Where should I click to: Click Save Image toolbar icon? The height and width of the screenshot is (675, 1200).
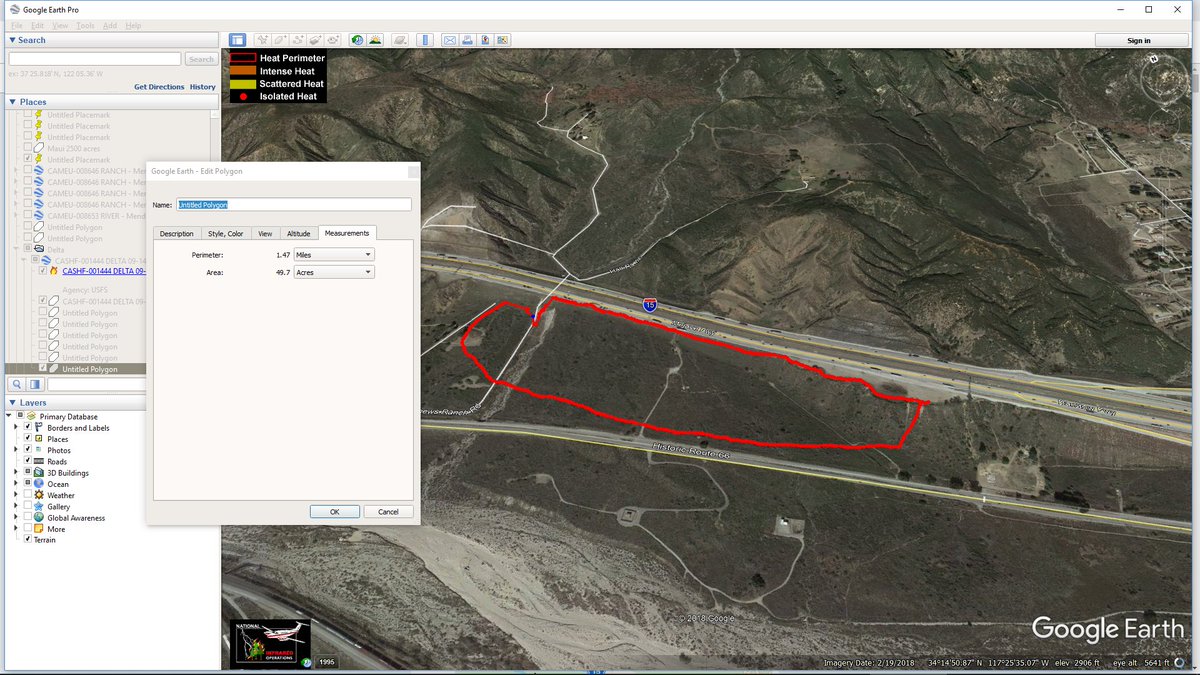tap(485, 40)
